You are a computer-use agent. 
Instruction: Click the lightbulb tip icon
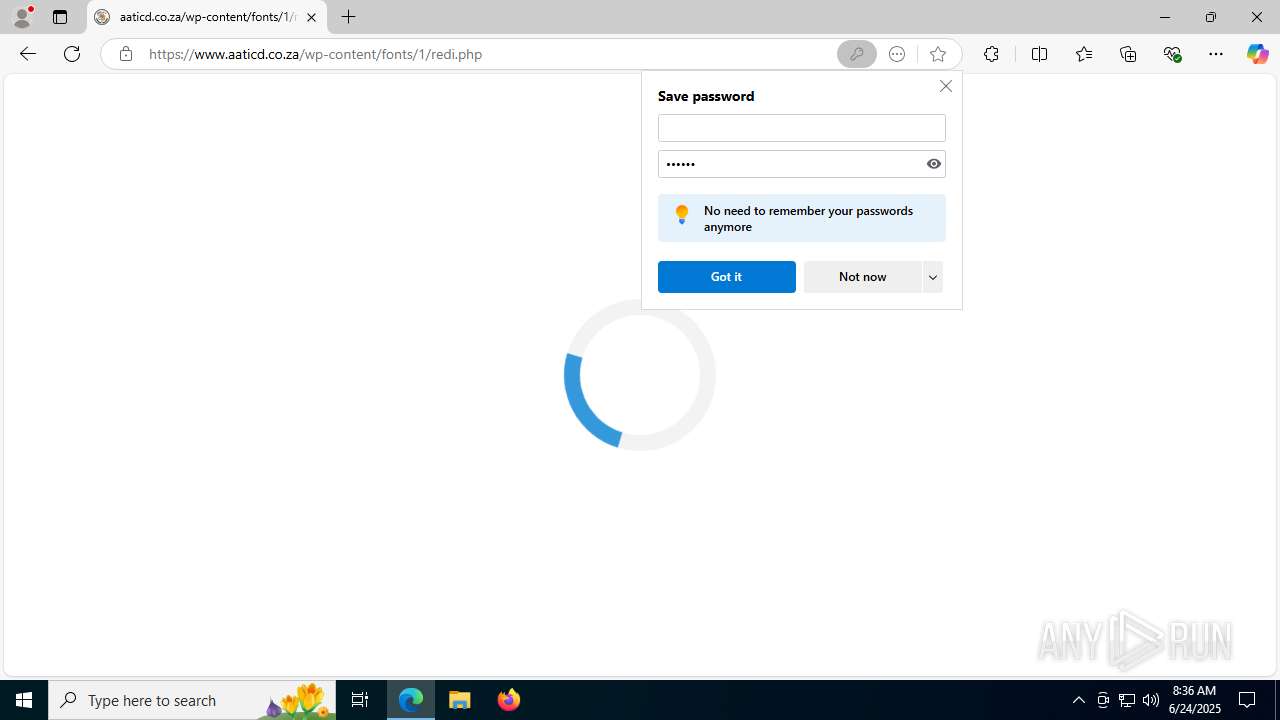pyautogui.click(x=682, y=214)
